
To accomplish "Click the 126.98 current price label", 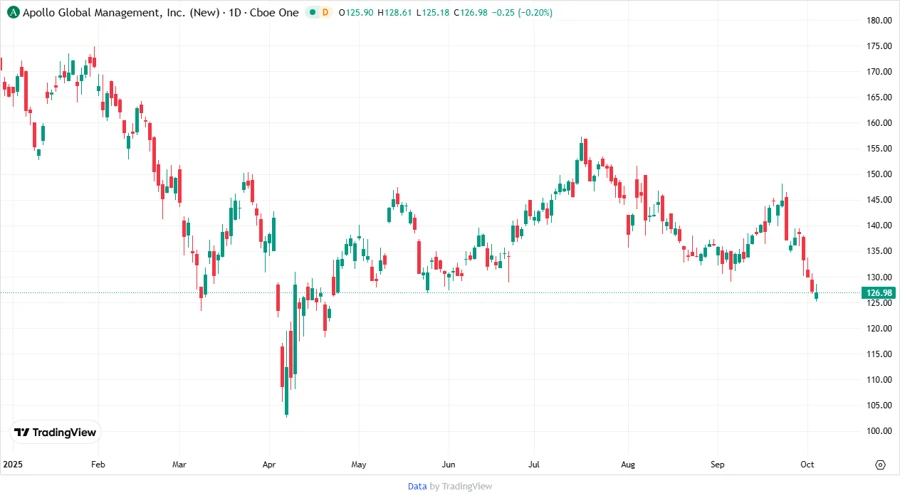I will pyautogui.click(x=878, y=293).
